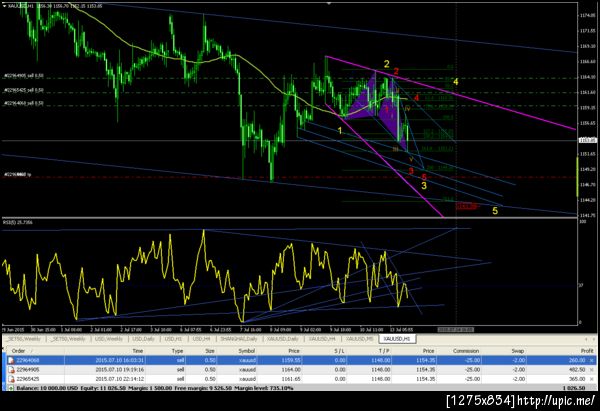Close order 22965425 with its X button
The image size is (600, 411).
pyautogui.click(x=592, y=379)
